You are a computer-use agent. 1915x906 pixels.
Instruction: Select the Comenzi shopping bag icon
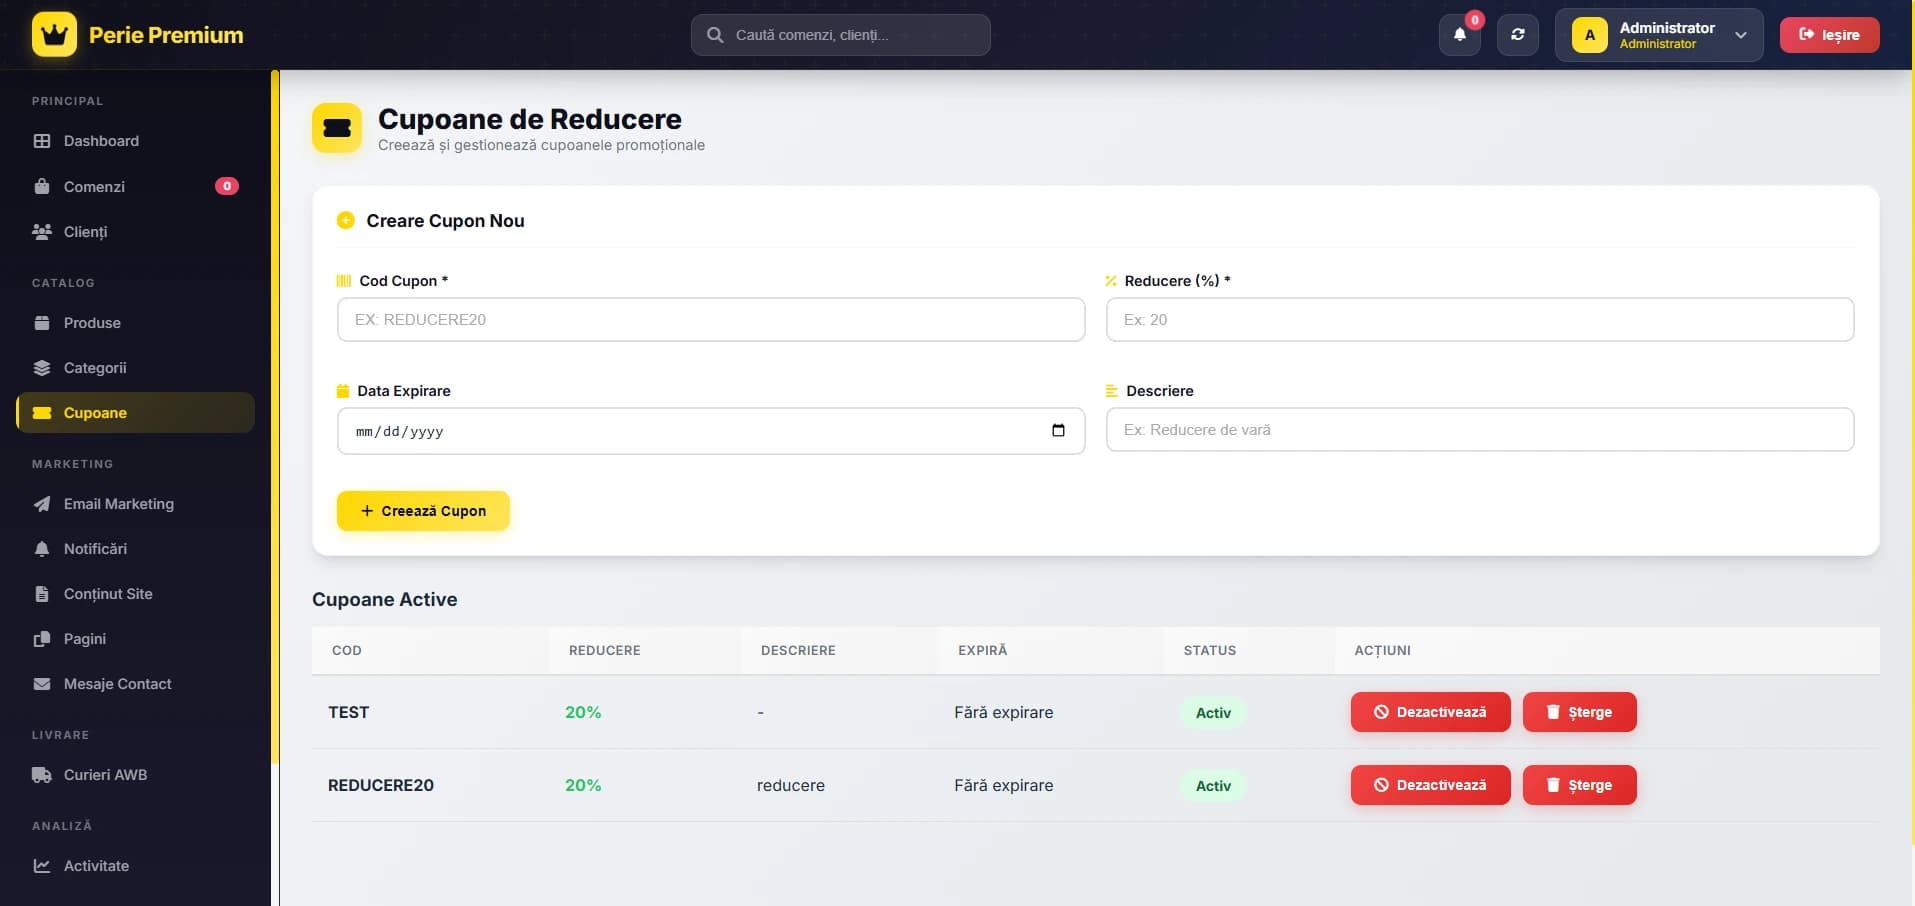pyautogui.click(x=41, y=187)
